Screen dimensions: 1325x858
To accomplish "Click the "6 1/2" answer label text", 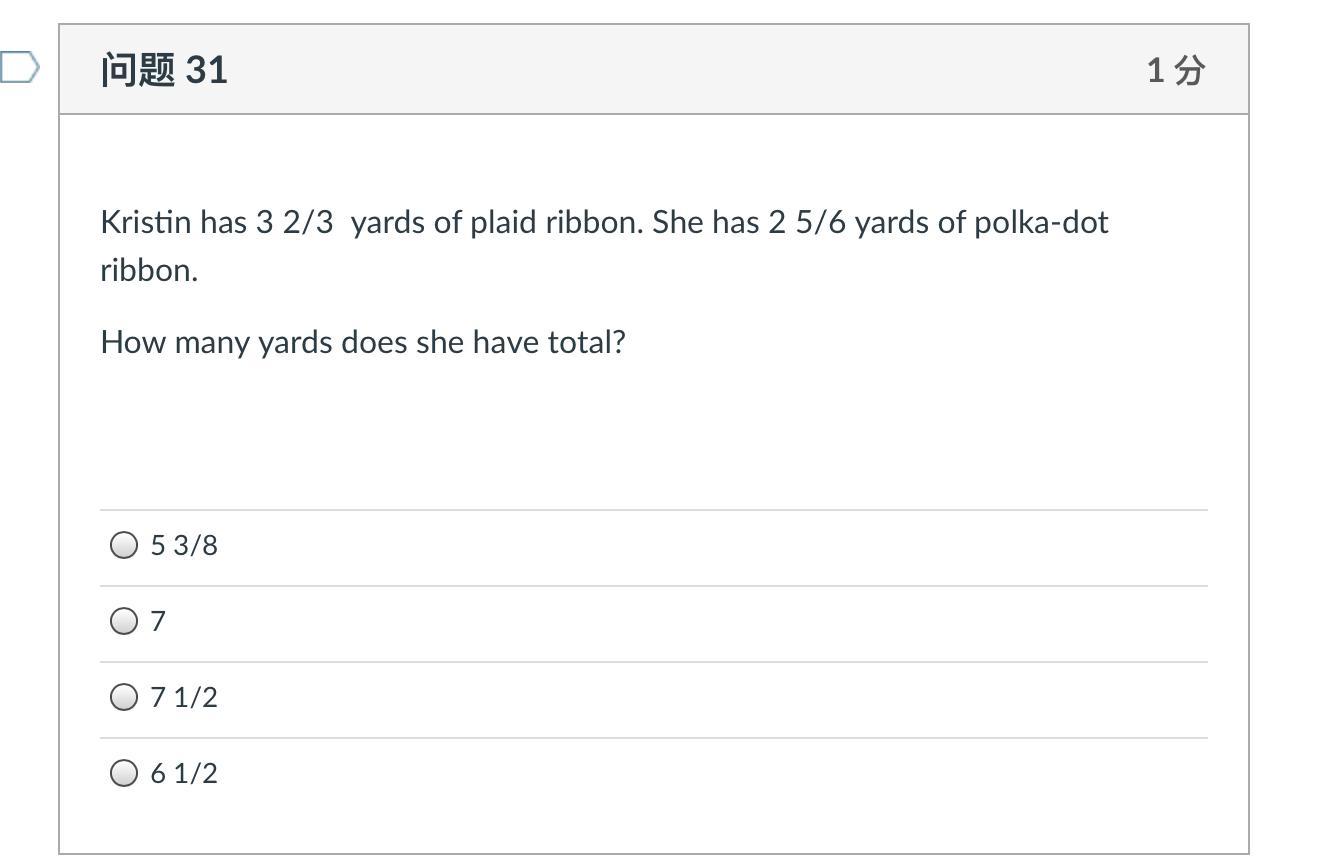I will (x=184, y=773).
